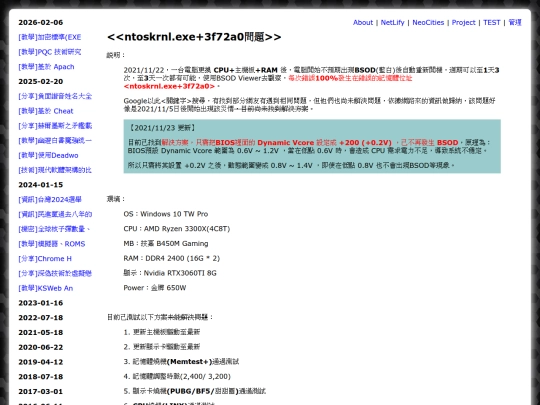Open the sidebar article [技術]現代軟體架構的比
Screen dimensions: 540x405
pyautogui.click(x=55, y=170)
